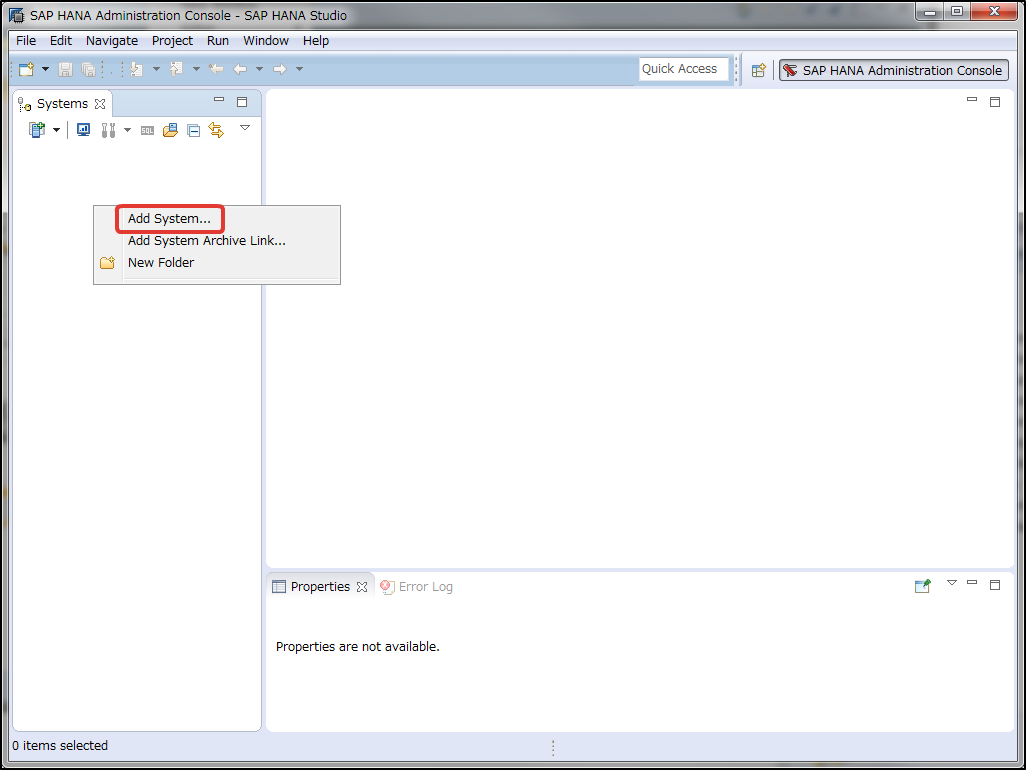Click the Forward navigation arrow

click(280, 69)
